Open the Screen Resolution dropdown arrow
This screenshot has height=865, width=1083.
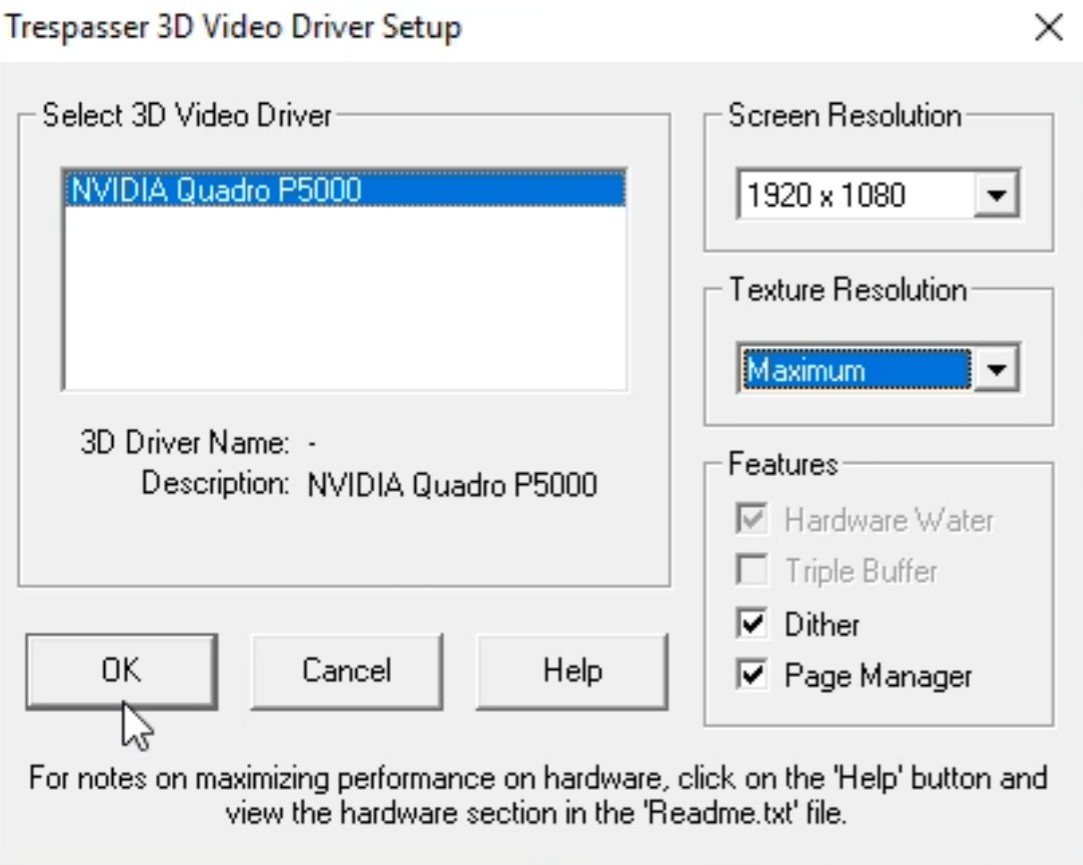click(995, 194)
